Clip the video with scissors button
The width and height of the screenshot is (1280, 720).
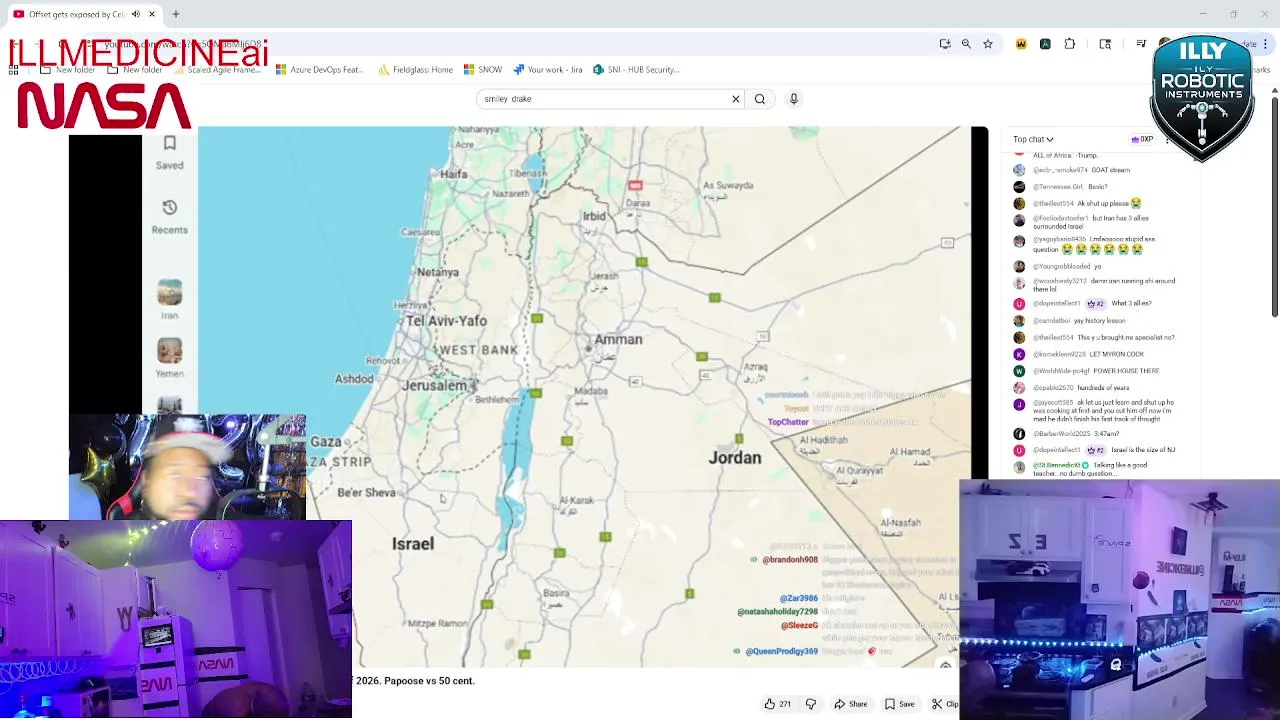(945, 704)
